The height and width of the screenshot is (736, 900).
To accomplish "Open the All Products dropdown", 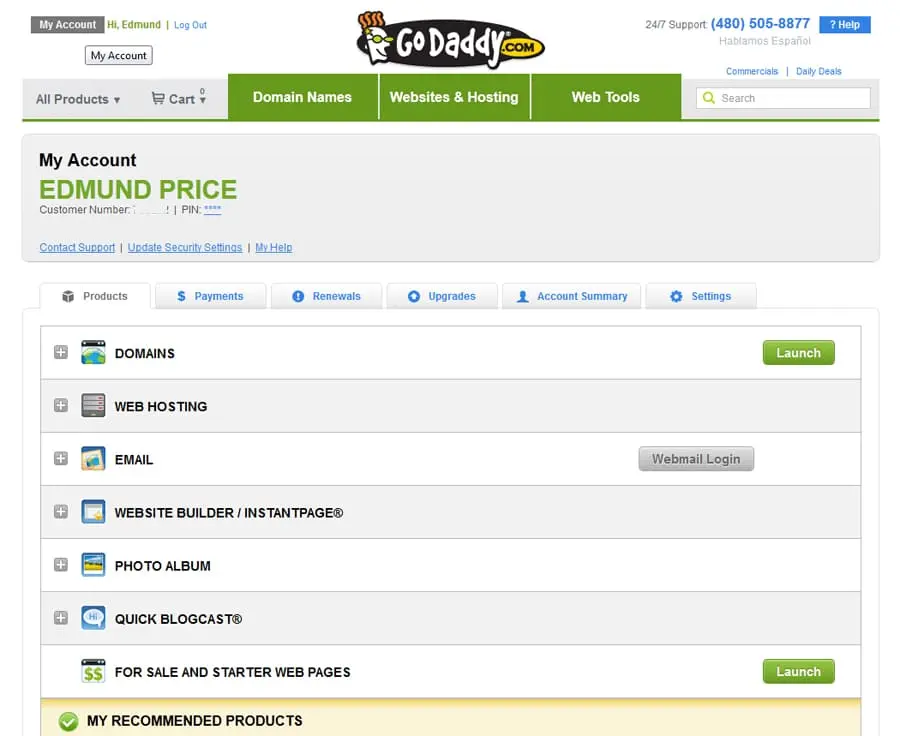I will (x=78, y=99).
